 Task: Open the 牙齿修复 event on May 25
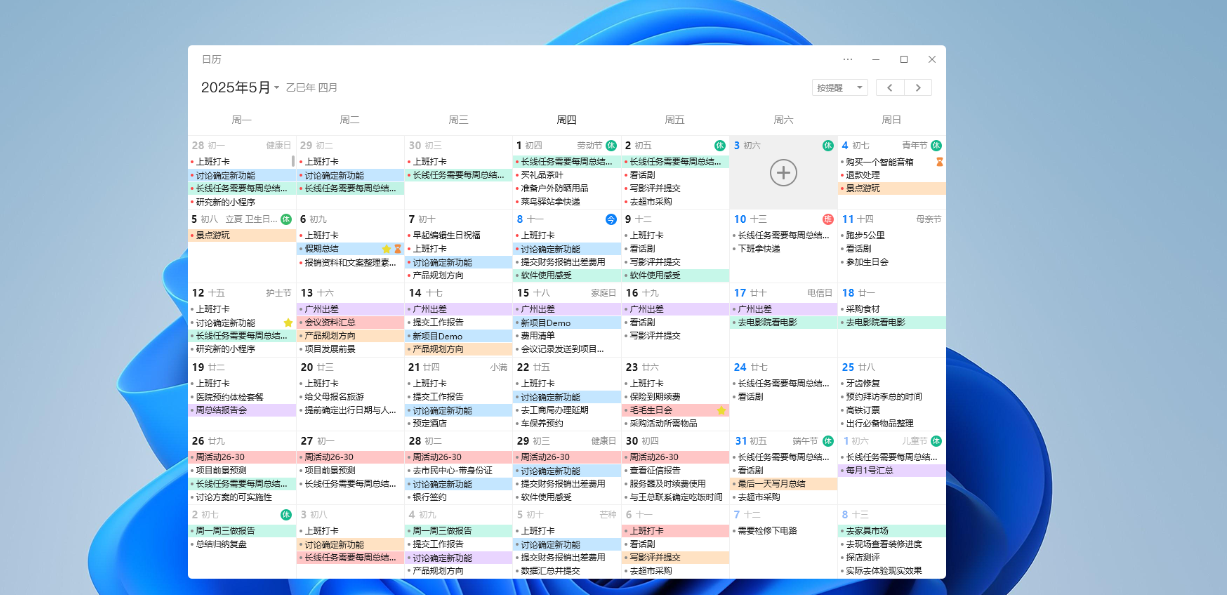coord(891,383)
